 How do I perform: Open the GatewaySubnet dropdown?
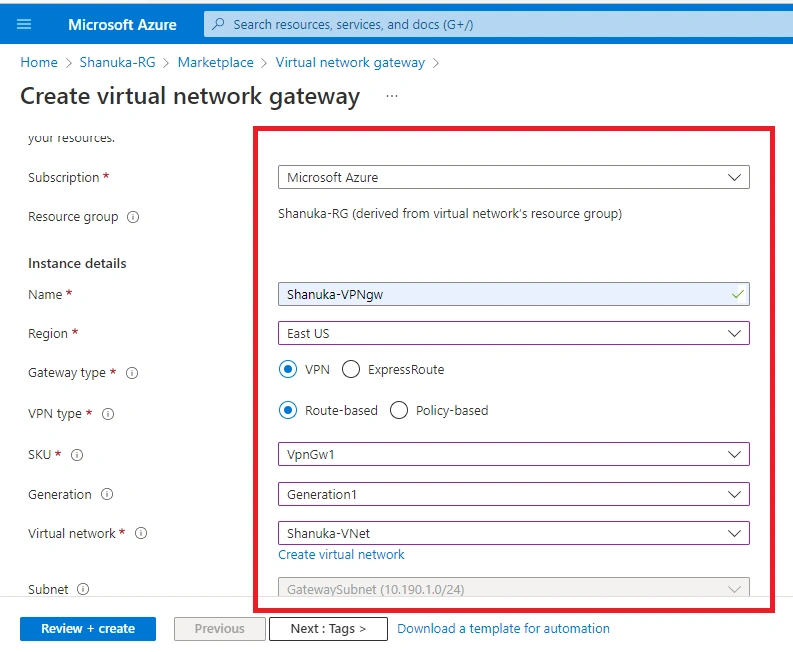513,588
